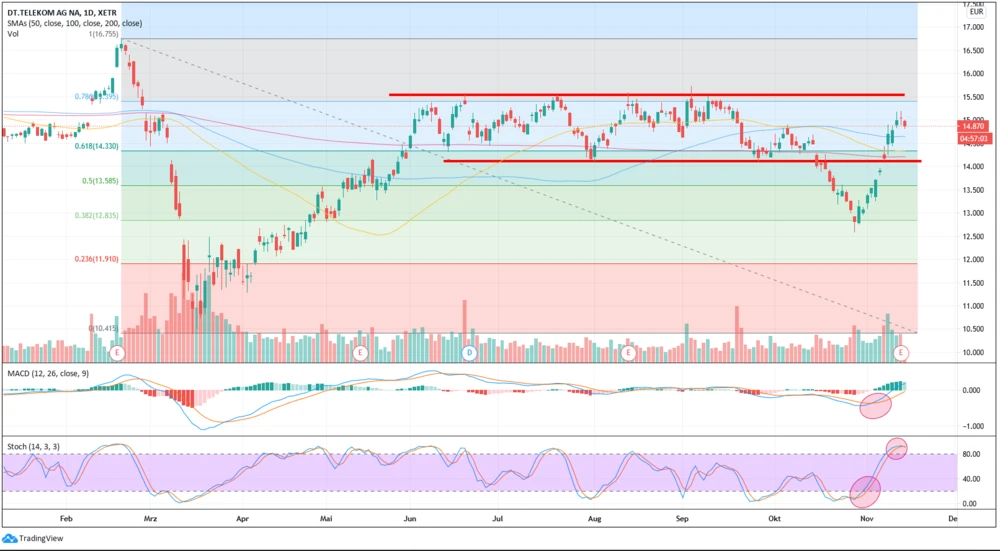Open the earnings marker E in August
The width and height of the screenshot is (1000, 551).
coord(628,353)
